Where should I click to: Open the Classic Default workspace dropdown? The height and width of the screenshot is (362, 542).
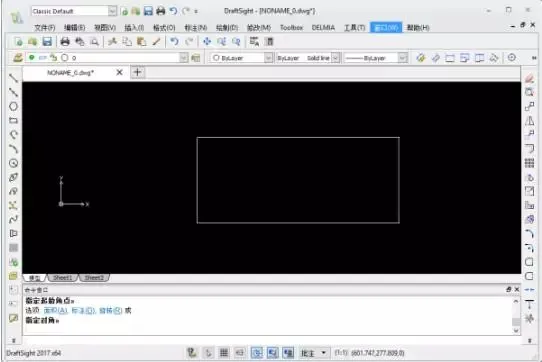pyautogui.click(x=112, y=11)
